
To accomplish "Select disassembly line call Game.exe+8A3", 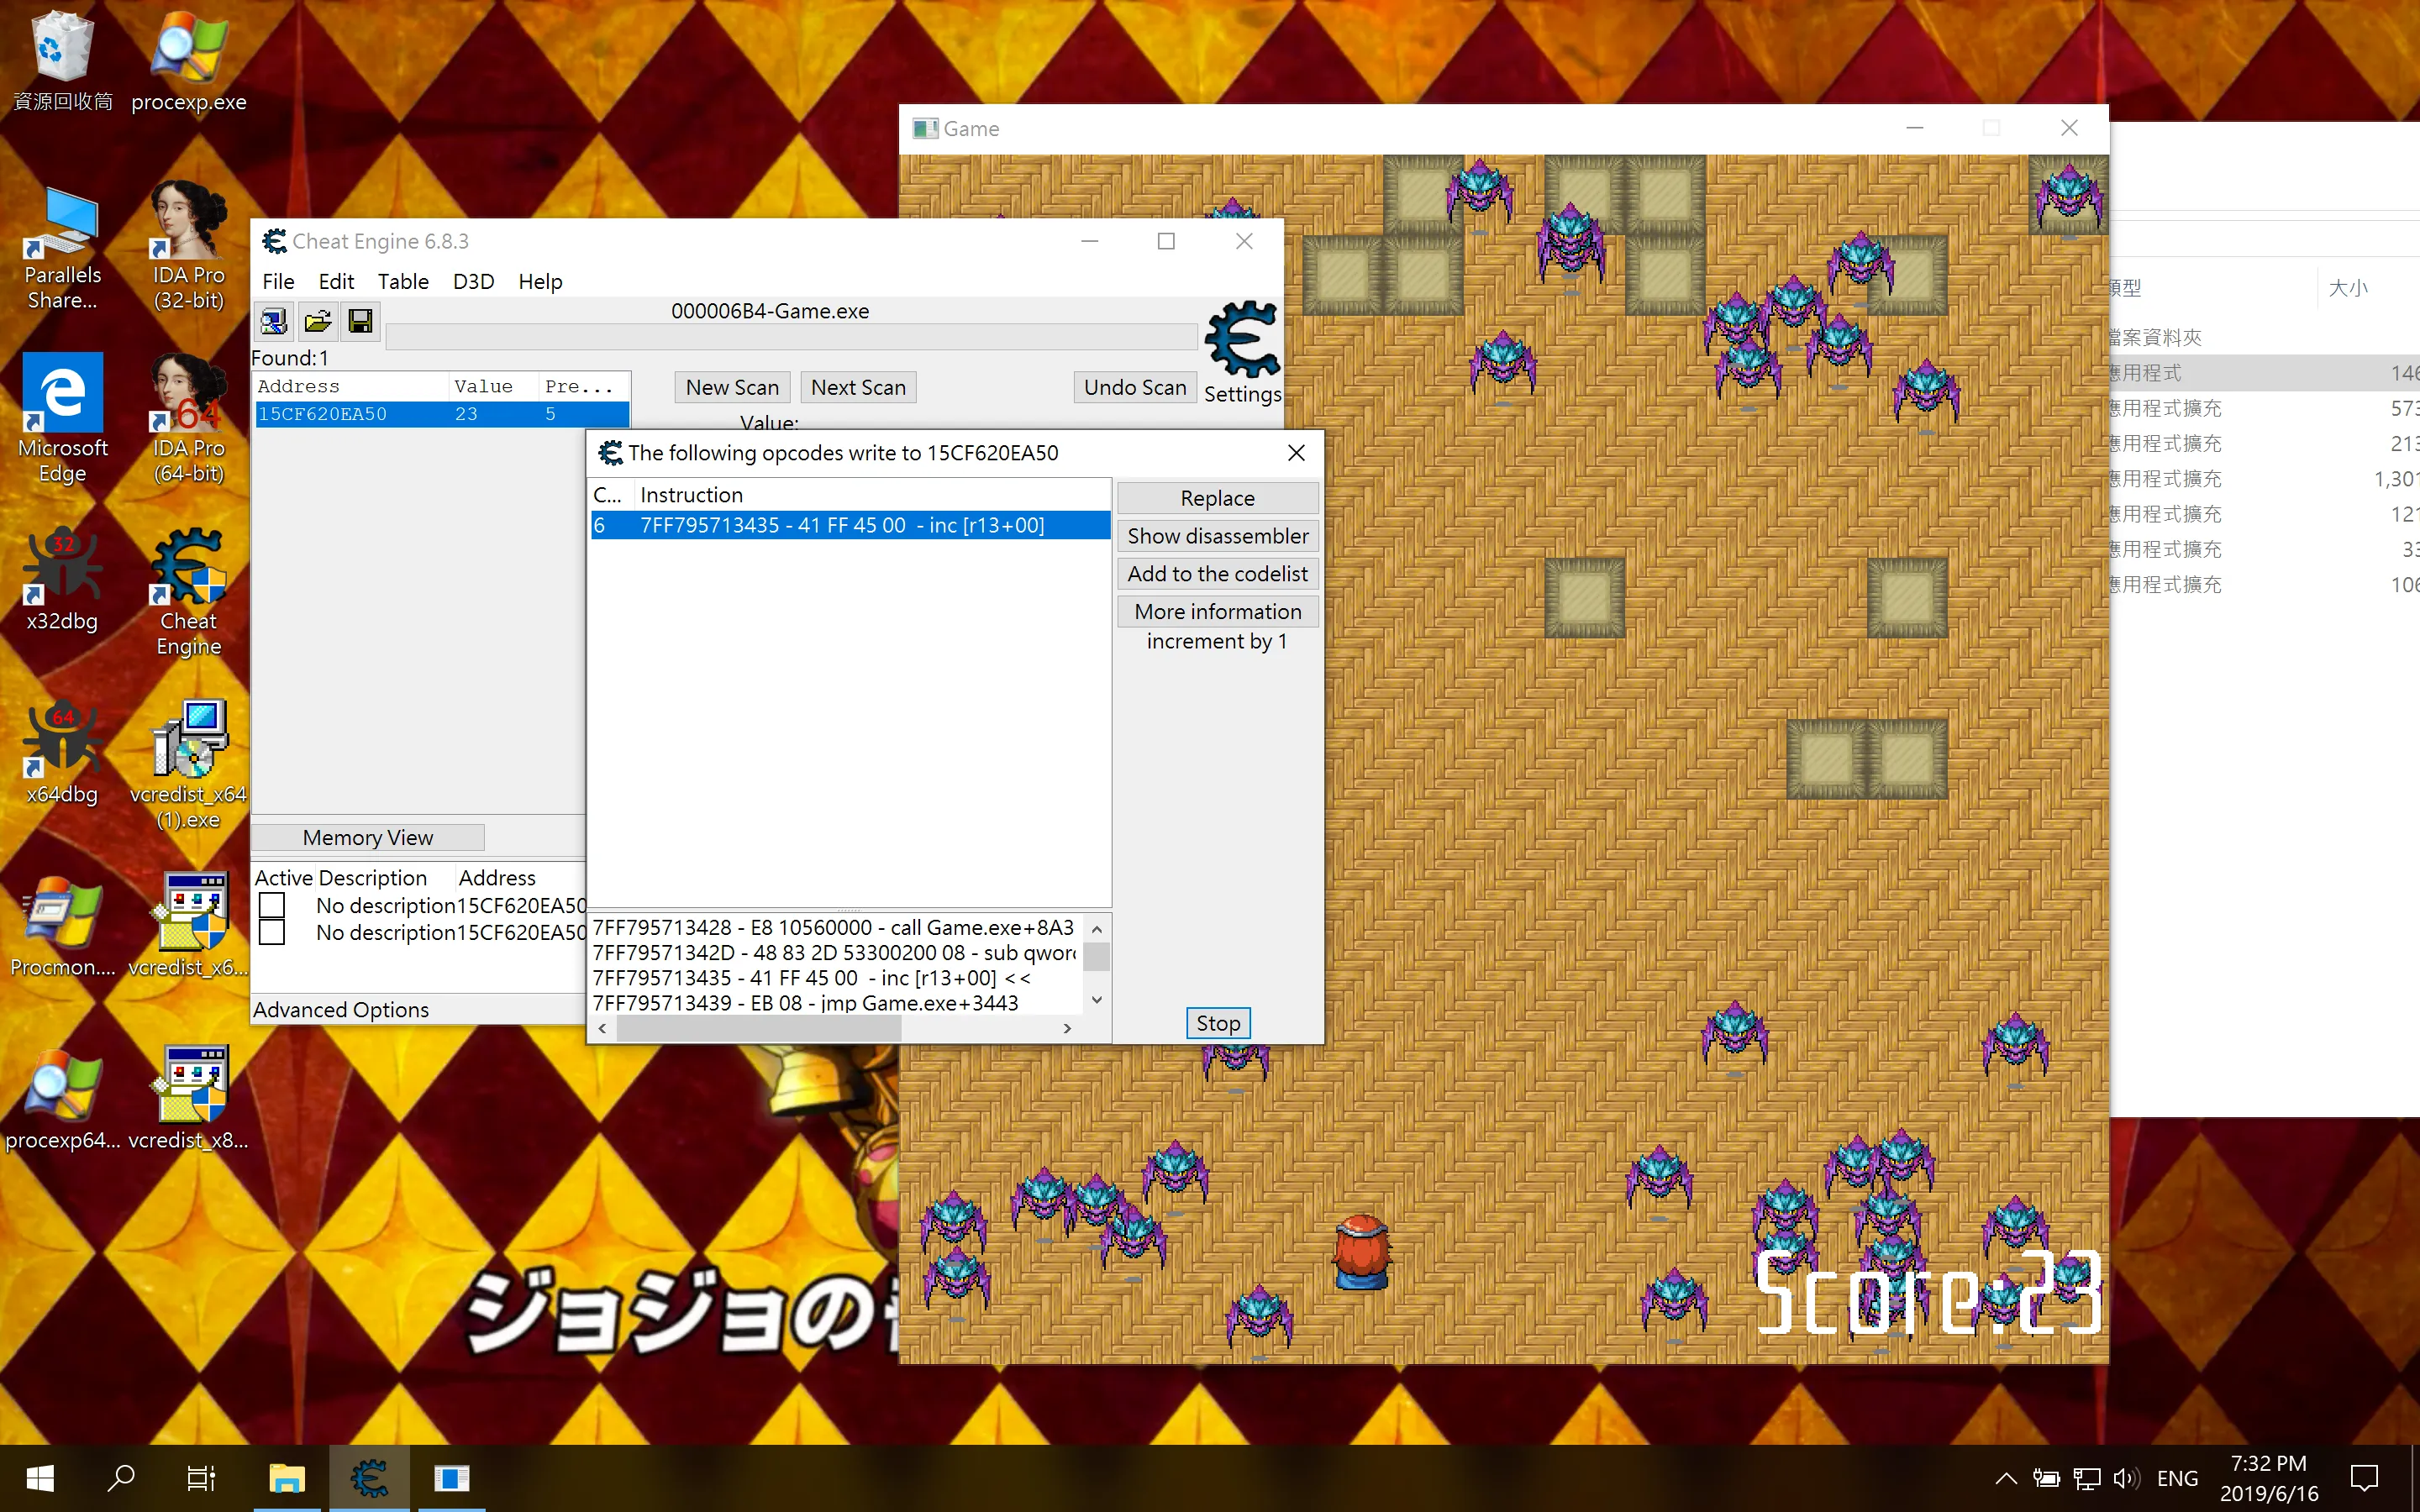I will tap(834, 928).
